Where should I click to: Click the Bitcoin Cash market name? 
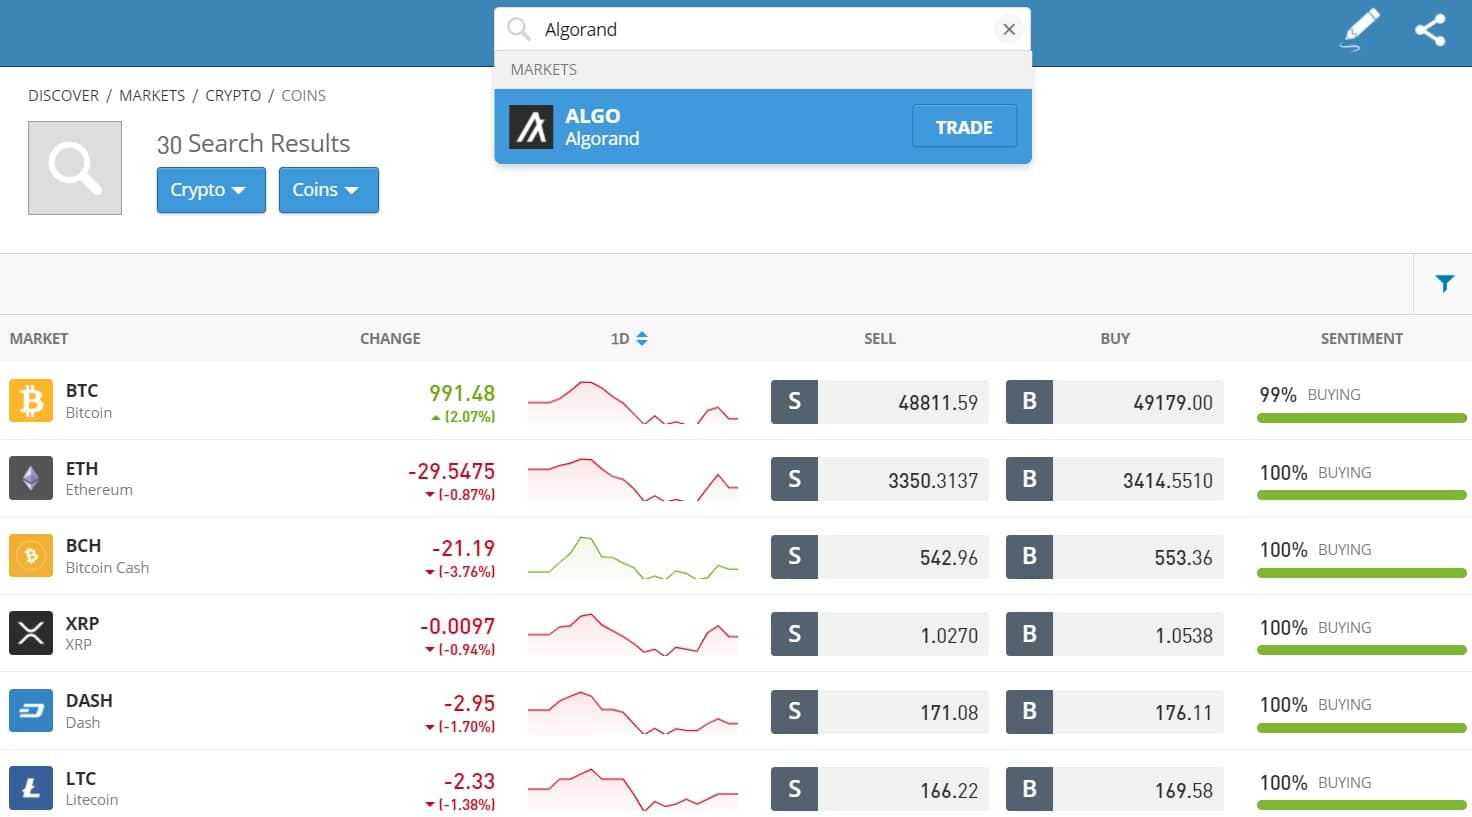[x=107, y=568]
